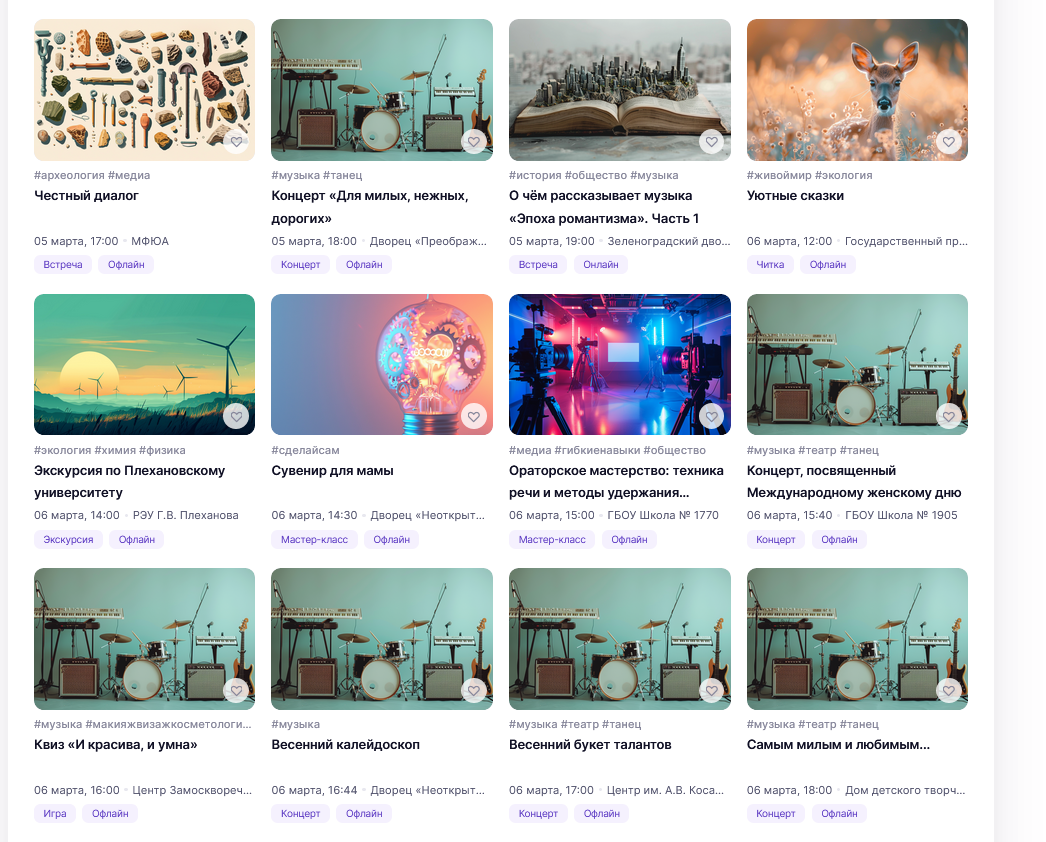Click «Мастер-класс» tag under «Сувенир для мамы»
Image resolution: width=1046 pixels, height=842 pixels.
pyautogui.click(x=314, y=540)
